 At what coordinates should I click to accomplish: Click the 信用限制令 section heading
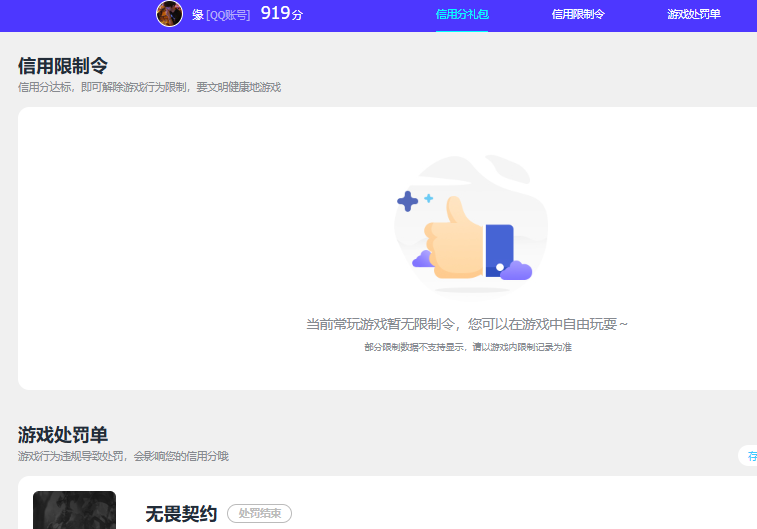point(63,66)
